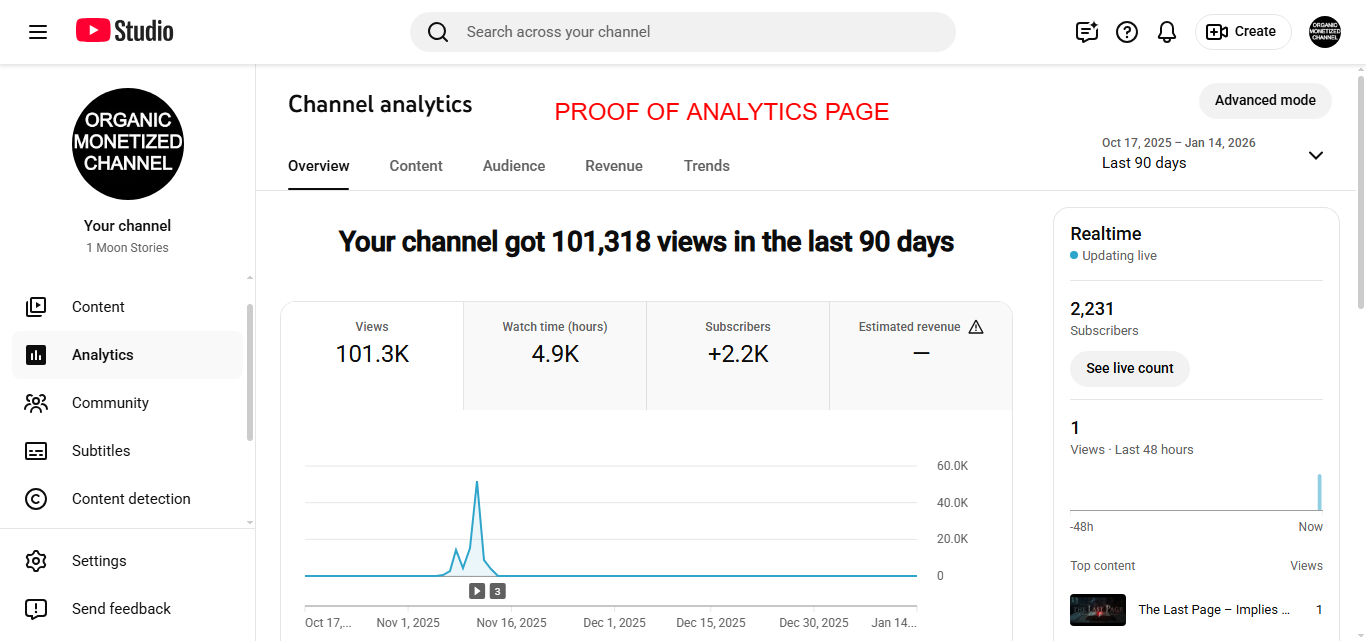Click the YouTube Studio logo

tap(125, 32)
